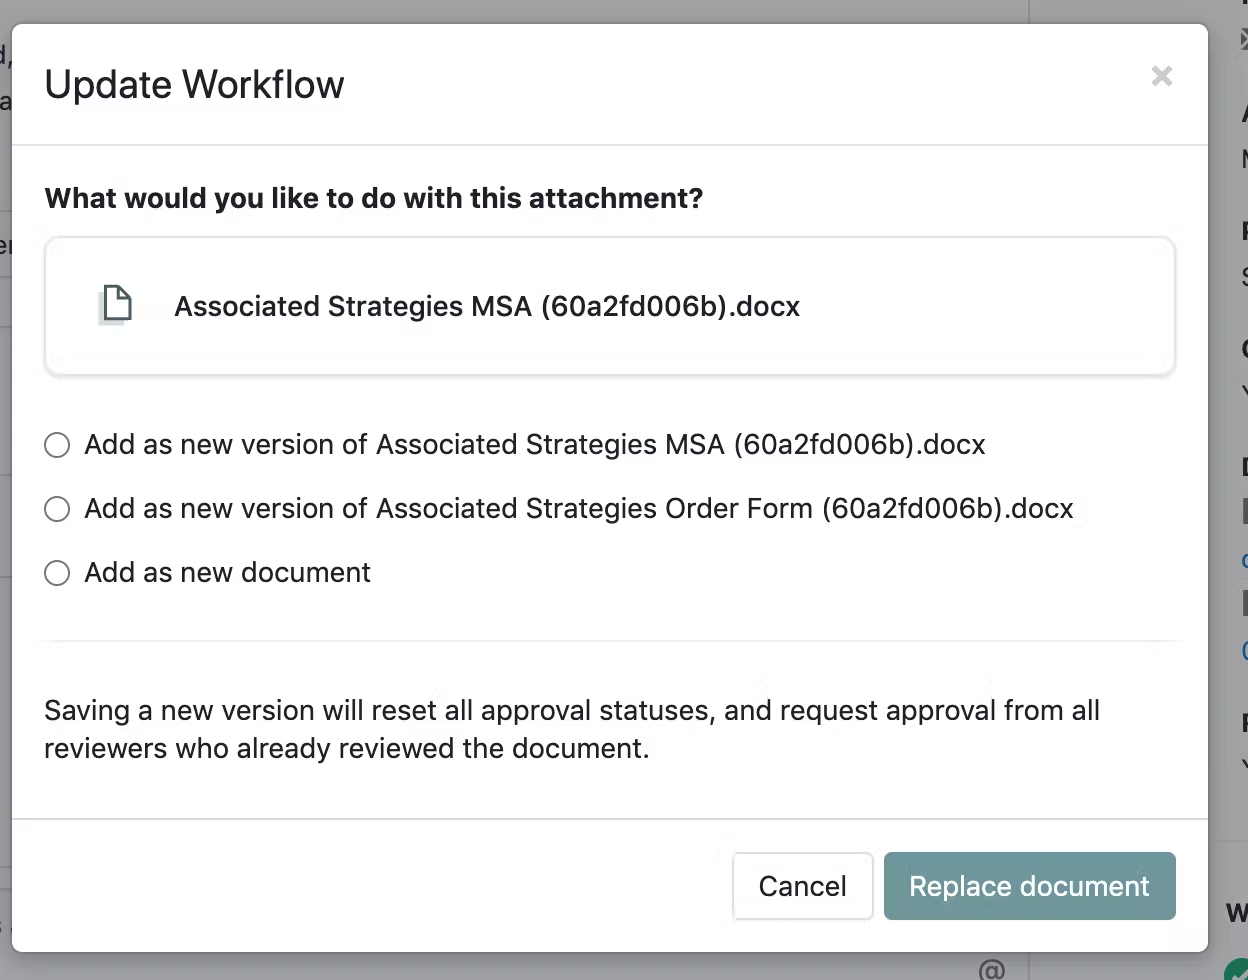Dismiss the Update Workflow dialog with the X

1161,76
